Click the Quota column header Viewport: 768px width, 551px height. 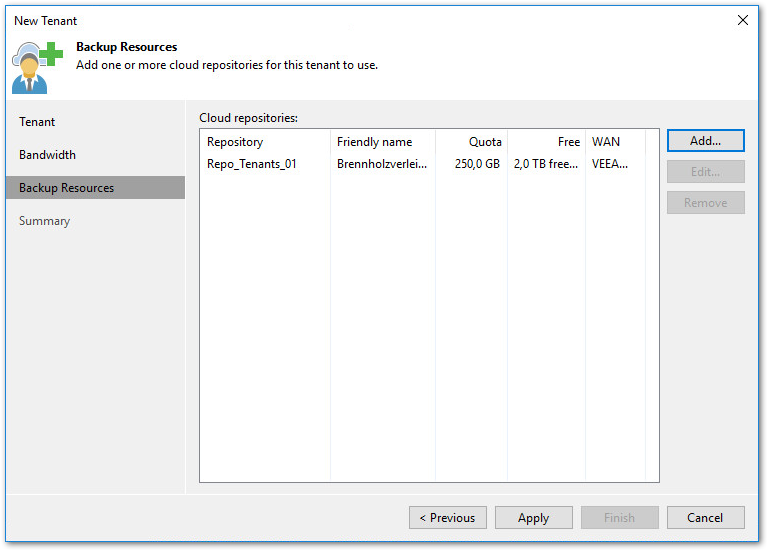click(x=485, y=142)
